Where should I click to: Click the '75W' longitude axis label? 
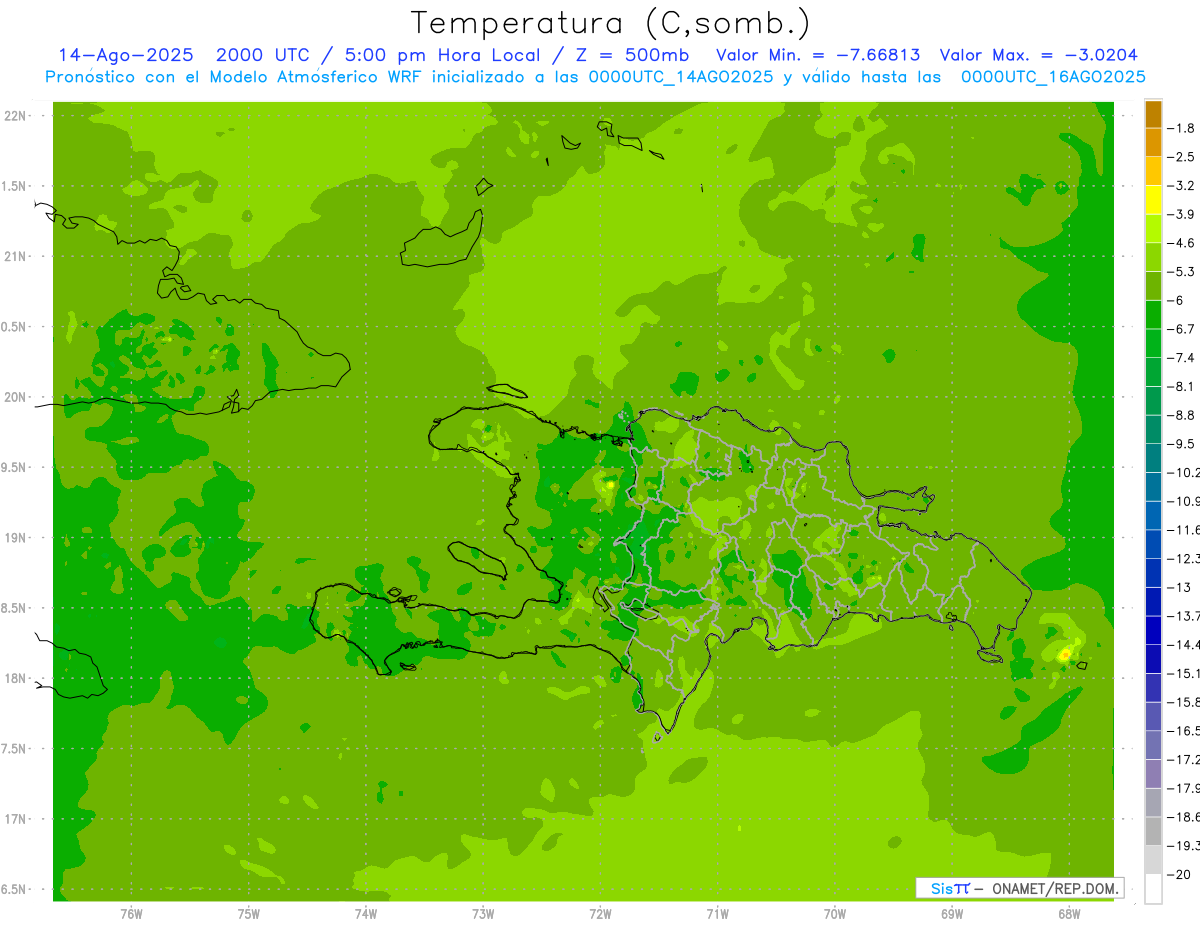tap(248, 913)
